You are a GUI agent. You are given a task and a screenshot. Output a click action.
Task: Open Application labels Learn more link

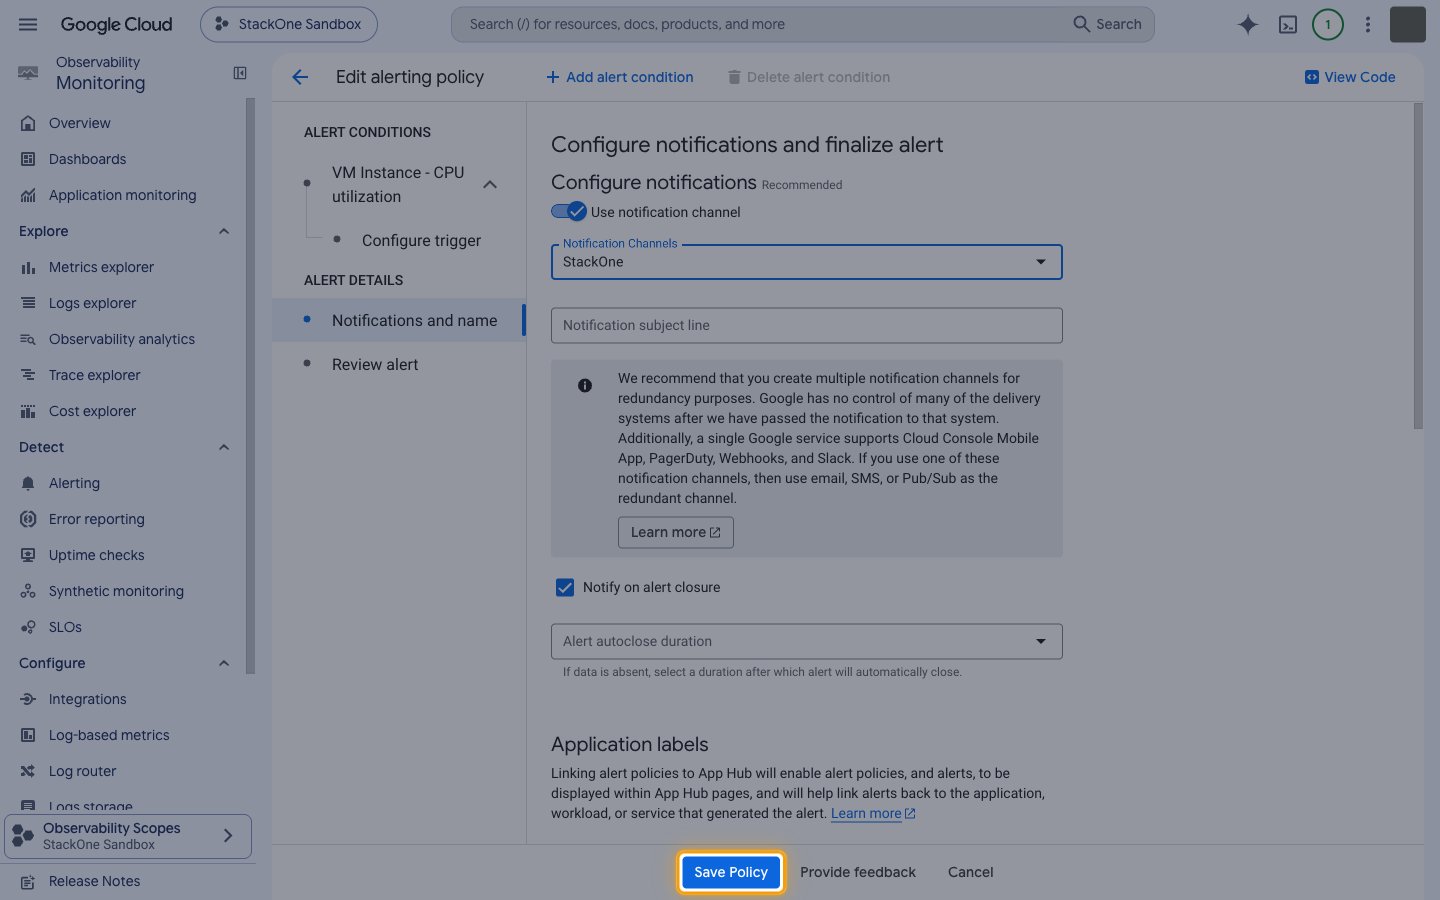pyautogui.click(x=873, y=813)
